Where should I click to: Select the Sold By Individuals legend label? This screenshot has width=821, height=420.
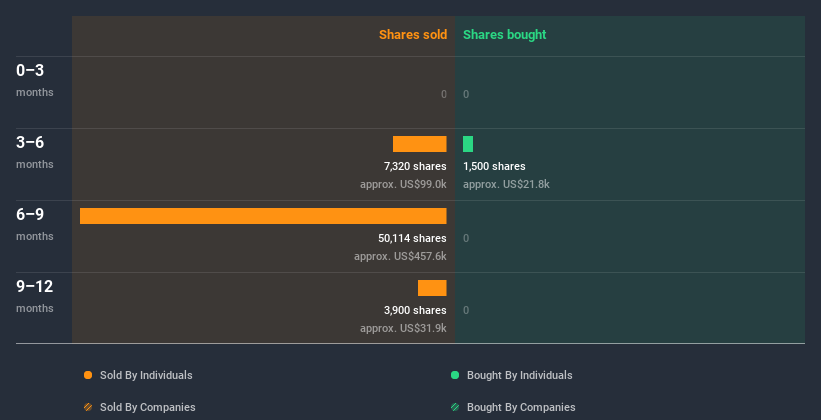(x=146, y=375)
